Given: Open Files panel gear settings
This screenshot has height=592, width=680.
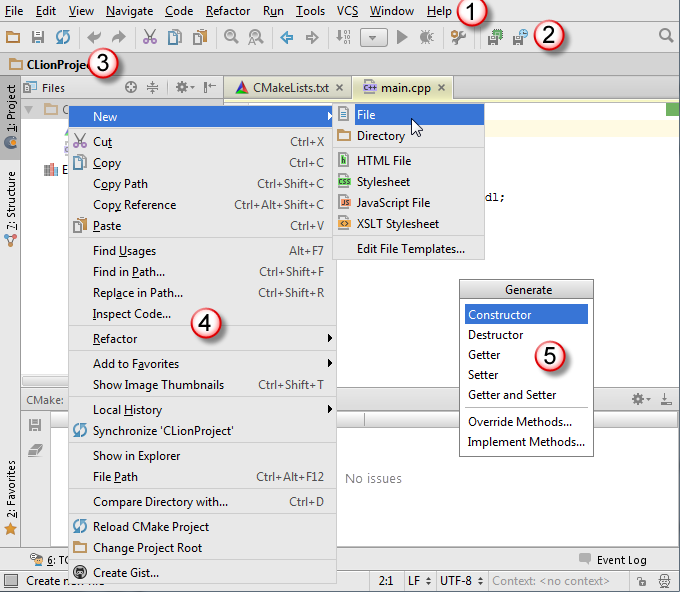Looking at the screenshot, I should point(185,88).
